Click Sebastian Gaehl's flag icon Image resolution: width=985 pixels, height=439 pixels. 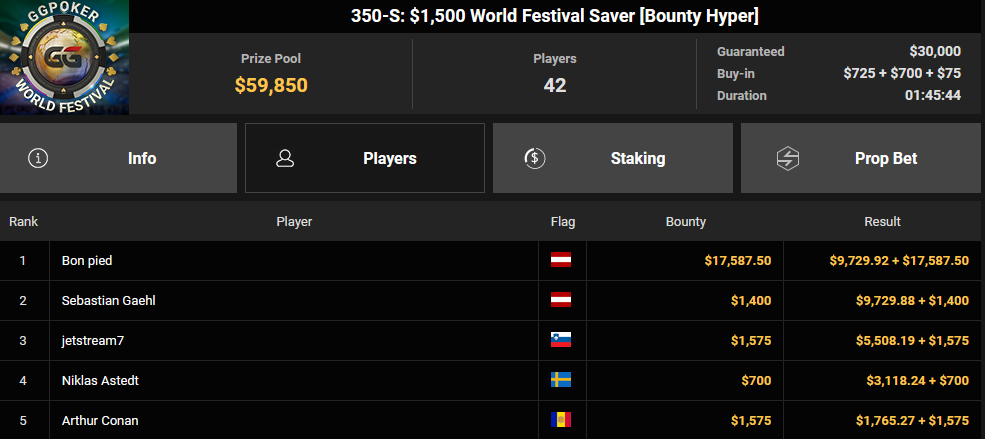(x=561, y=300)
